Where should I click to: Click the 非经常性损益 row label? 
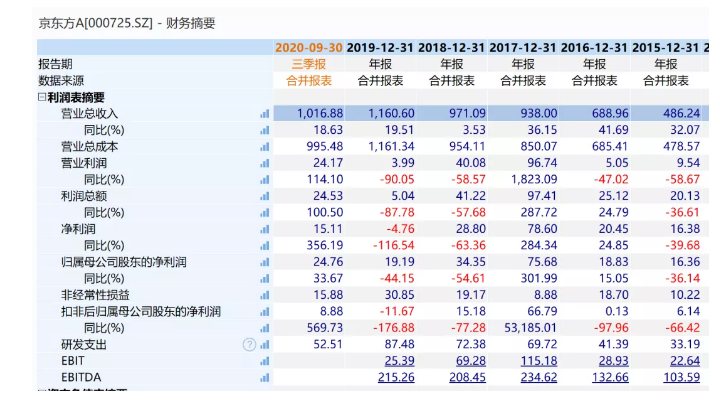95,295
